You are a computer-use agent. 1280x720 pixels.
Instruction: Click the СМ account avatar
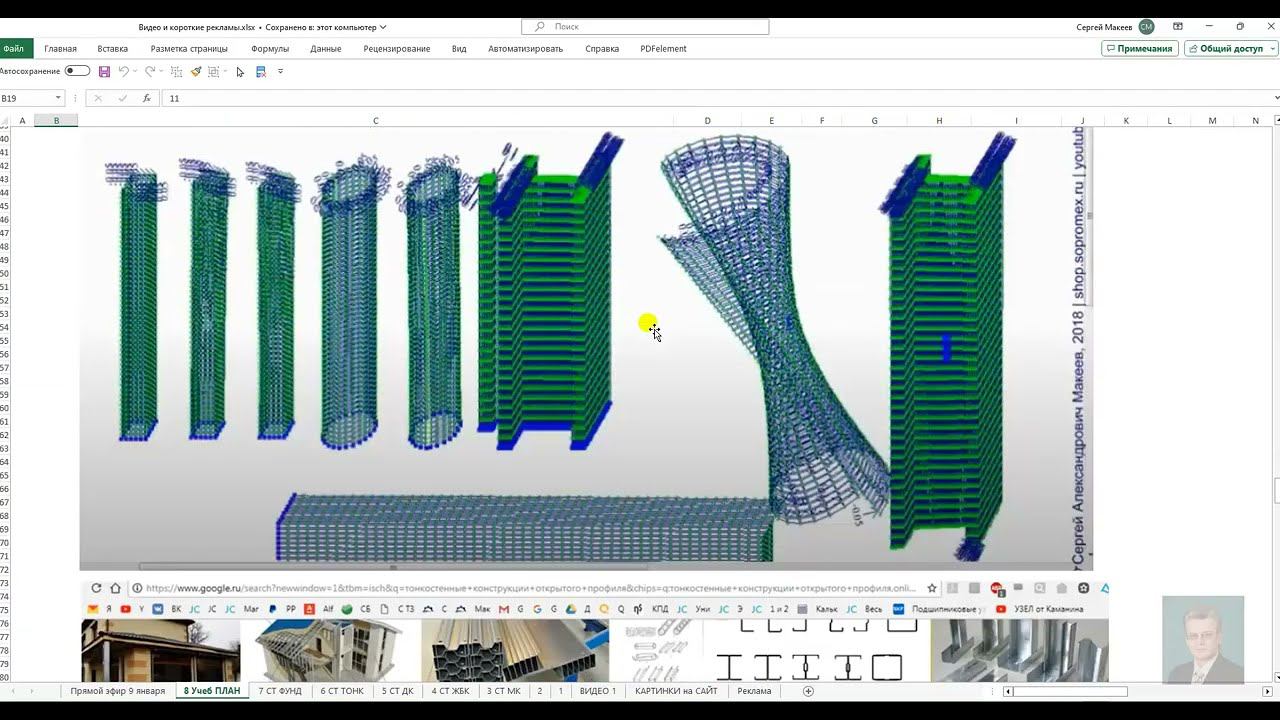[1146, 27]
